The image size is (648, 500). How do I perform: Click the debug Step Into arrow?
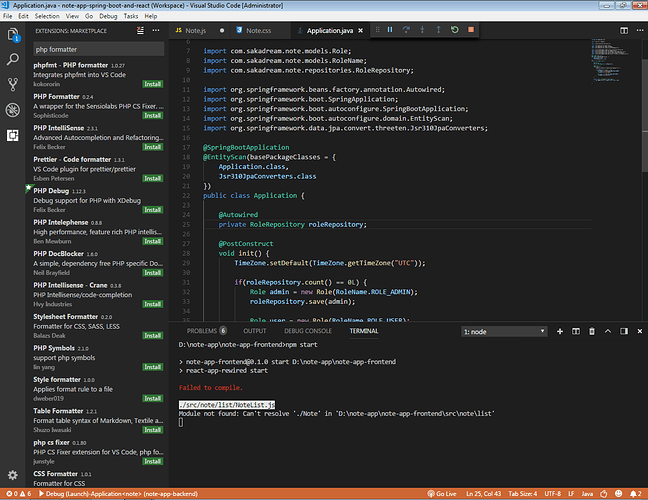(x=422, y=30)
